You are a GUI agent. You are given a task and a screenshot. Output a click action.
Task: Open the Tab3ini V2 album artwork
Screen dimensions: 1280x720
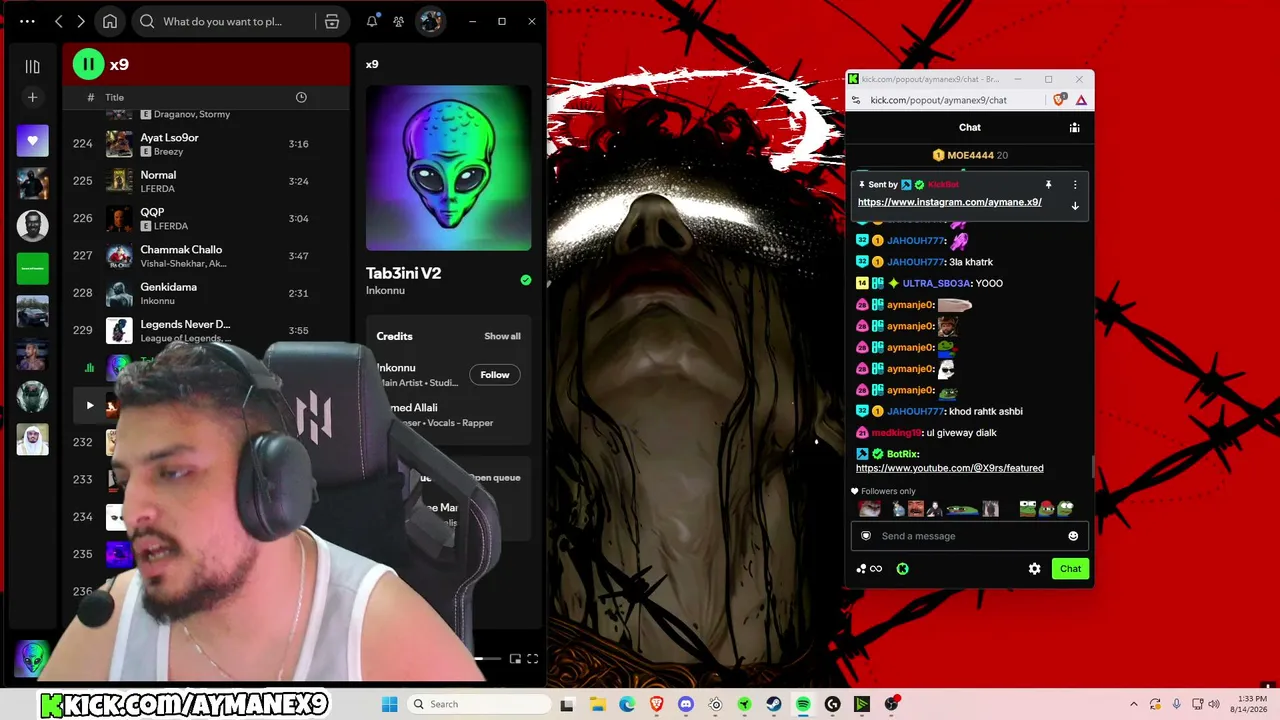point(448,168)
